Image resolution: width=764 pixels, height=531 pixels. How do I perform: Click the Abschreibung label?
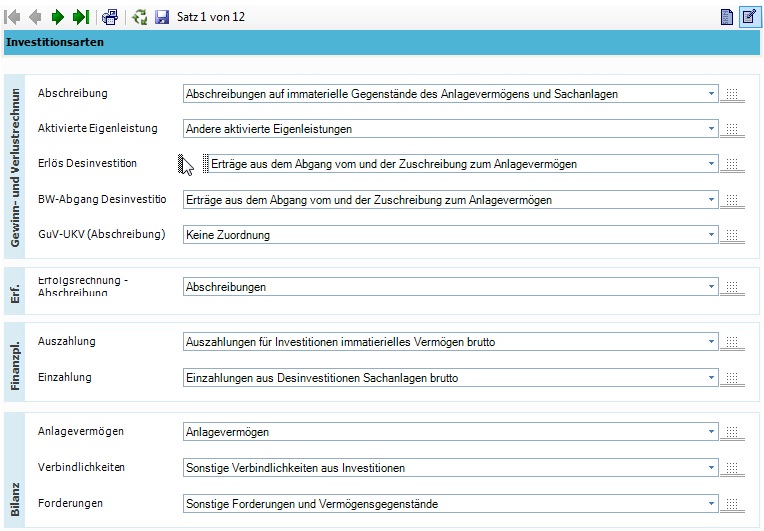point(73,93)
